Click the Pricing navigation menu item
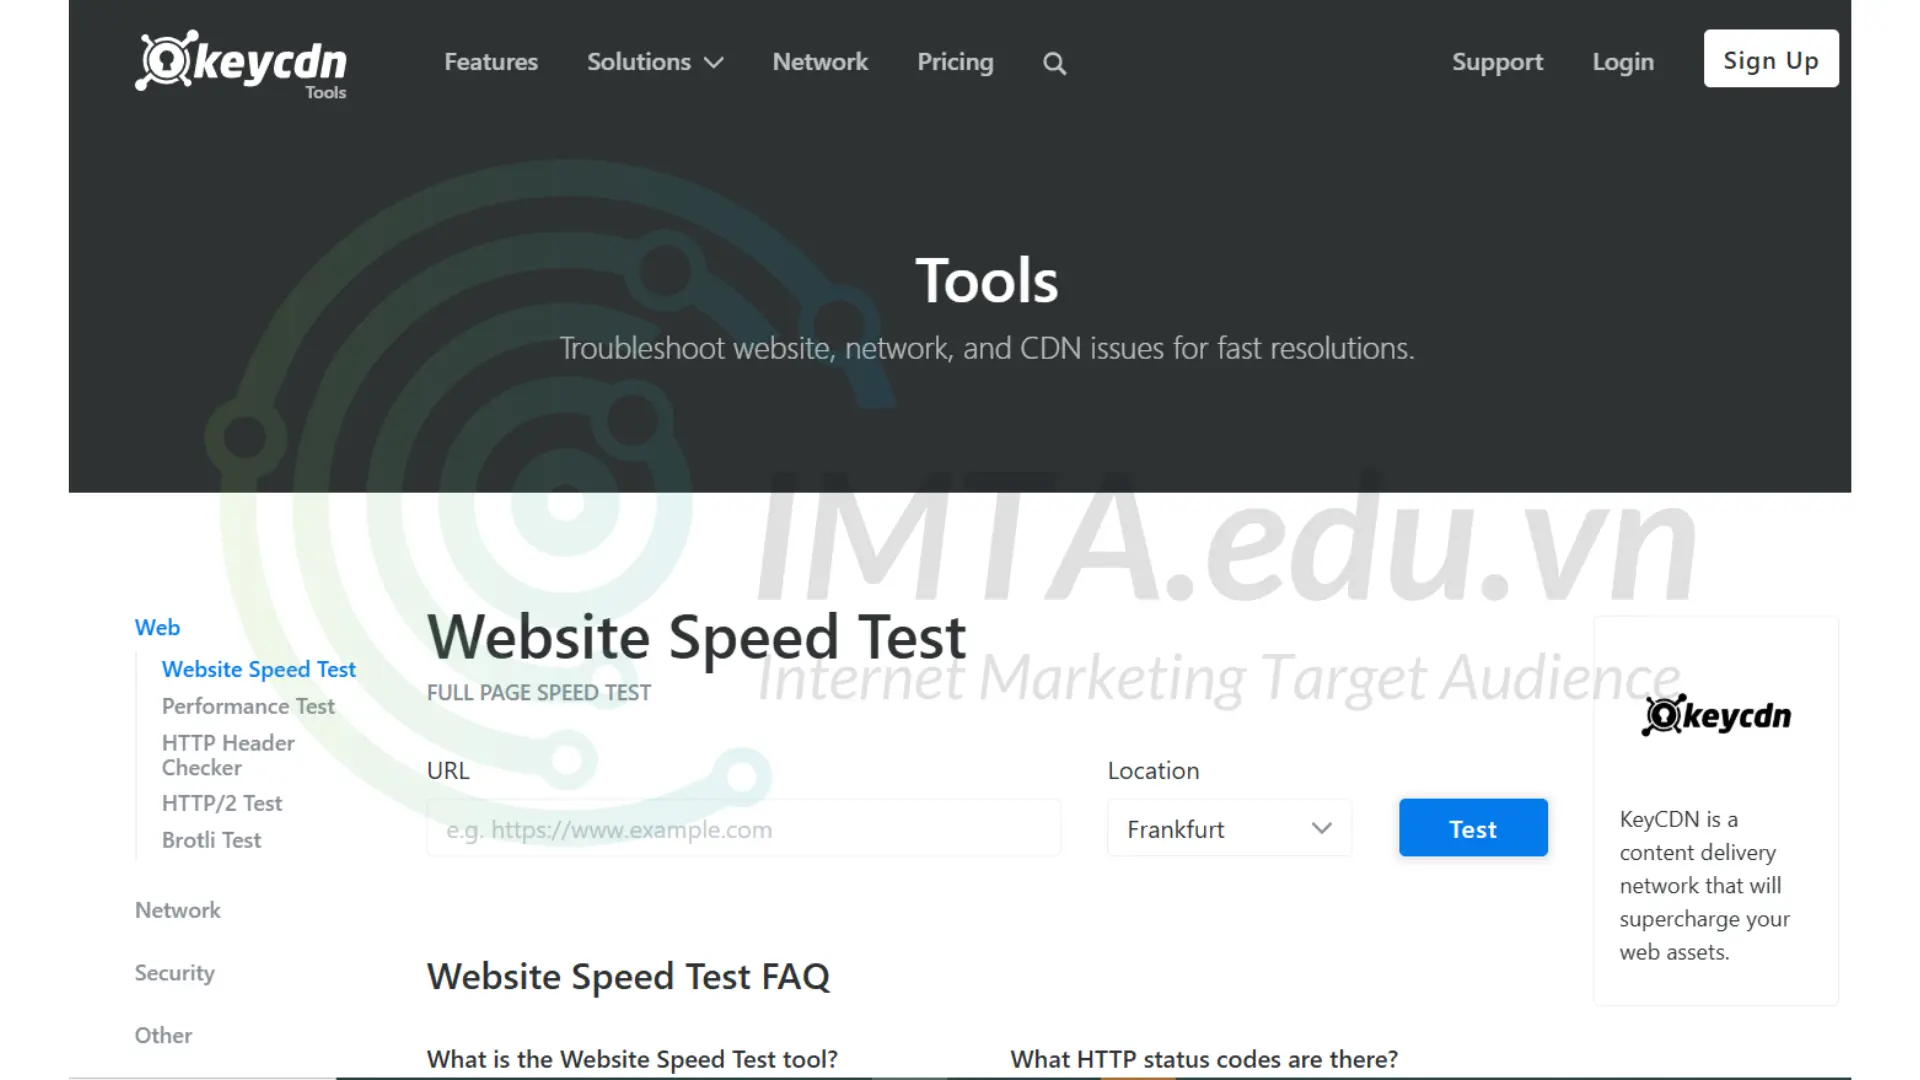1920x1080 pixels. pos(955,61)
